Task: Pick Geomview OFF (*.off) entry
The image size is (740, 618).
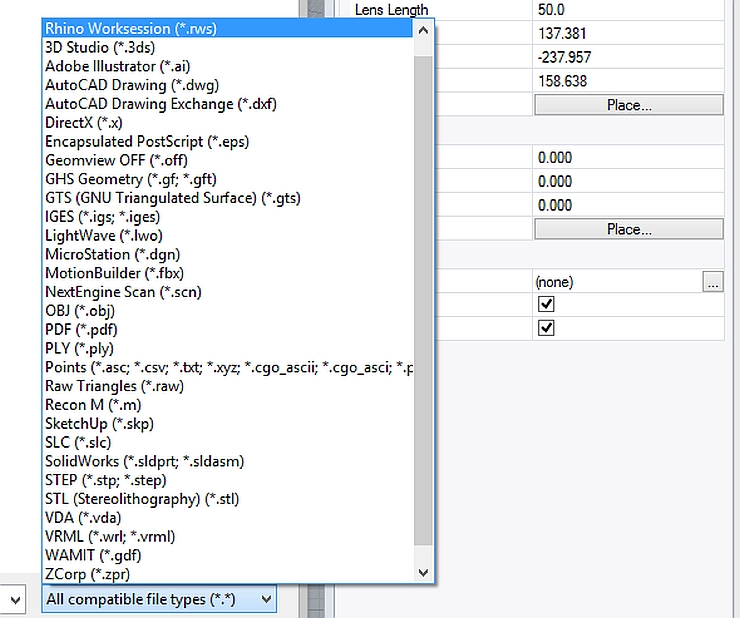Action: pyautogui.click(x=227, y=160)
